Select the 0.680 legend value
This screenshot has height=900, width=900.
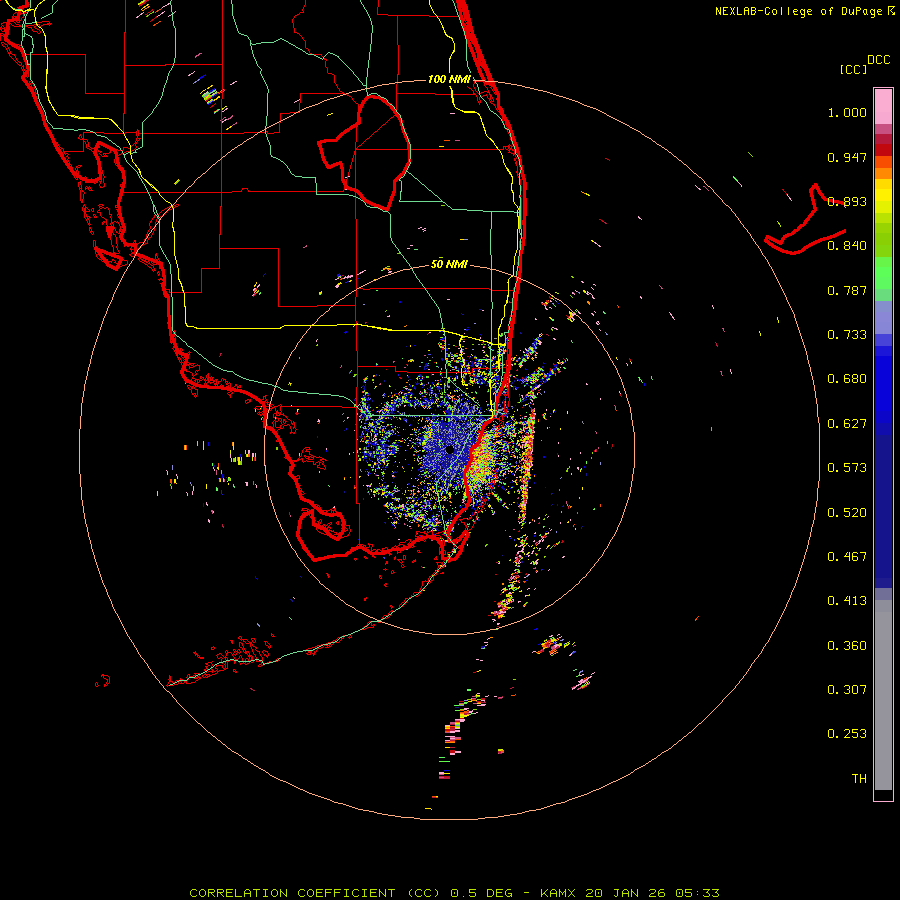tap(847, 379)
